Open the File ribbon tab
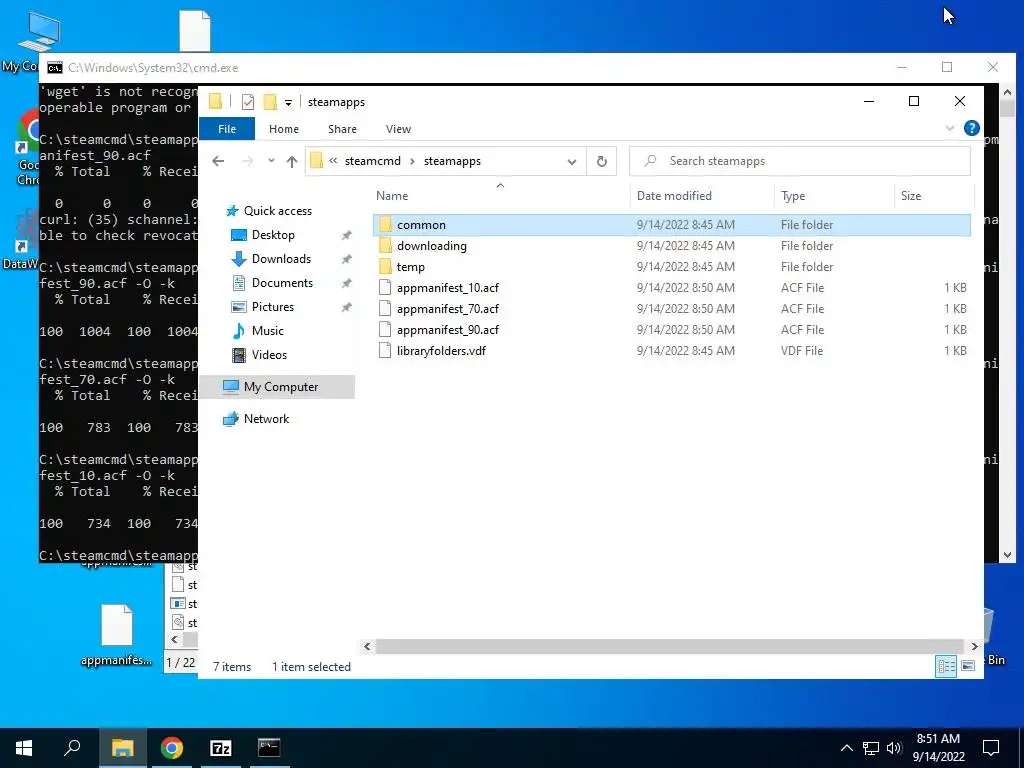This screenshot has width=1024, height=768. (x=227, y=129)
